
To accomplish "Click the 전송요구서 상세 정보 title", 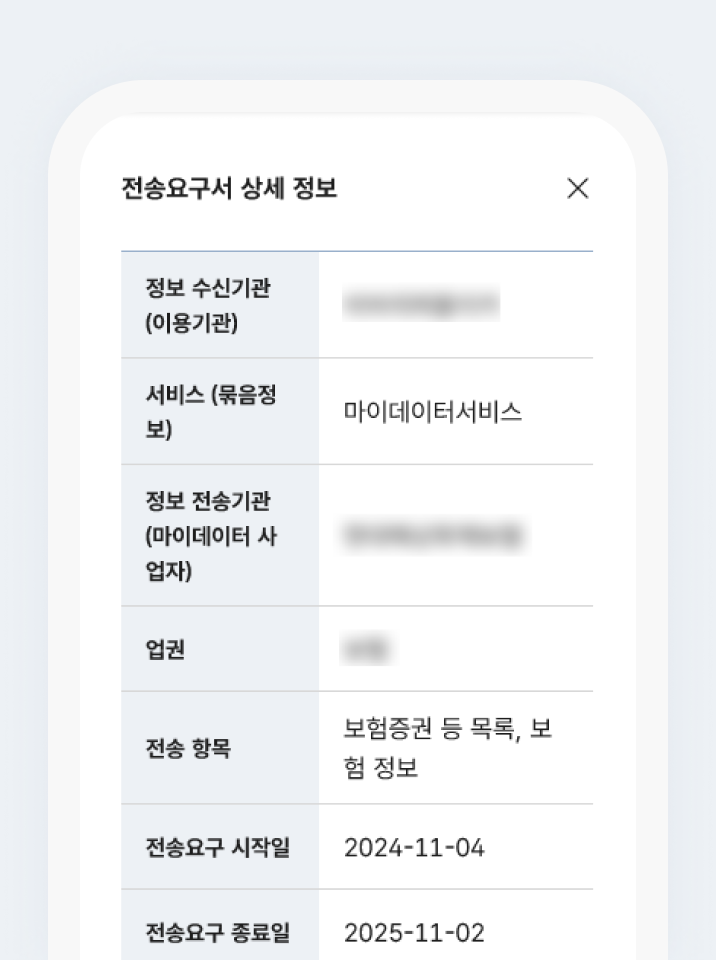I will [x=230, y=188].
